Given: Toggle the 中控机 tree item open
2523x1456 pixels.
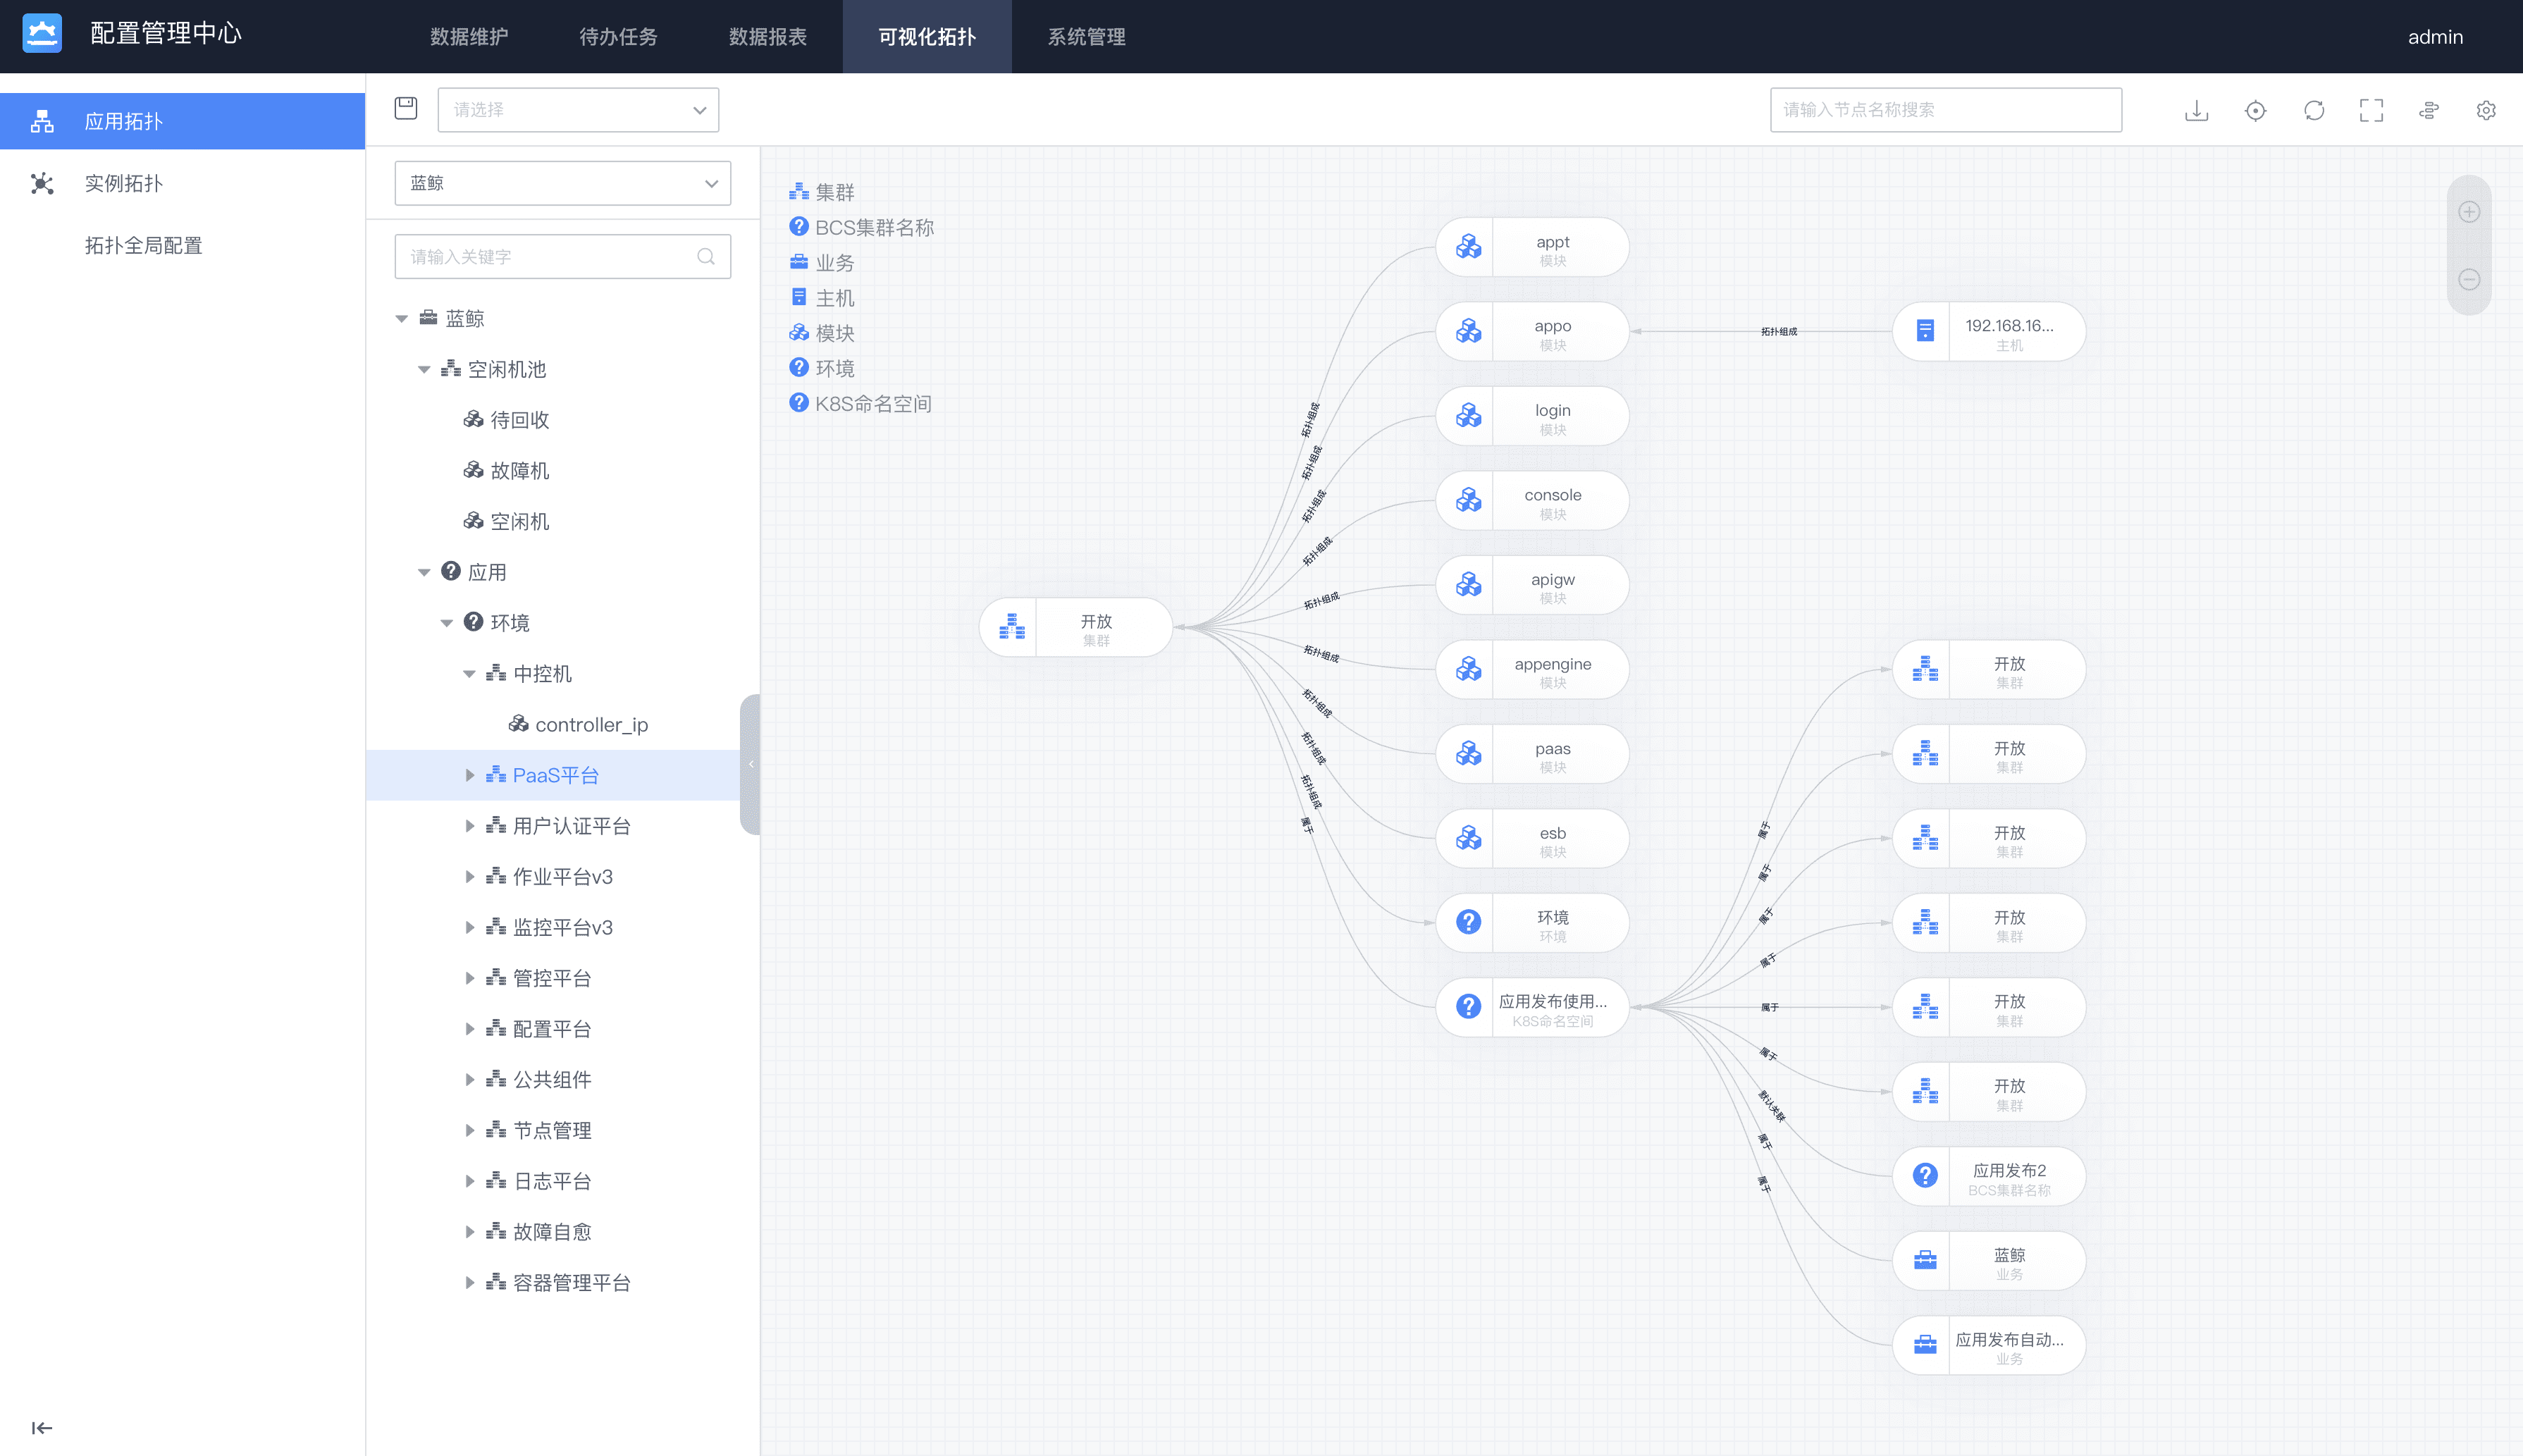Looking at the screenshot, I should (475, 672).
